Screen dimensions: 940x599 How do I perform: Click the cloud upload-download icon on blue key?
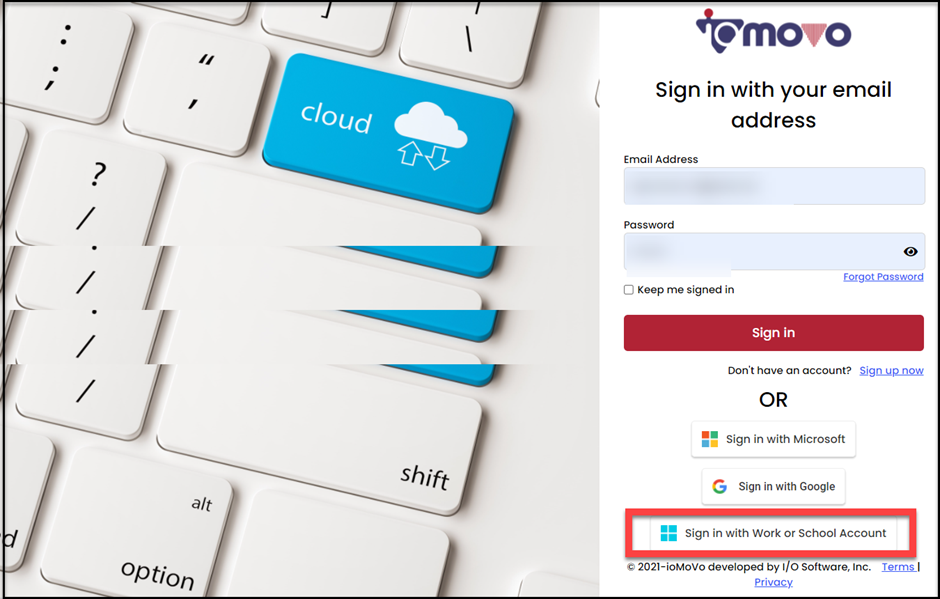(430, 136)
